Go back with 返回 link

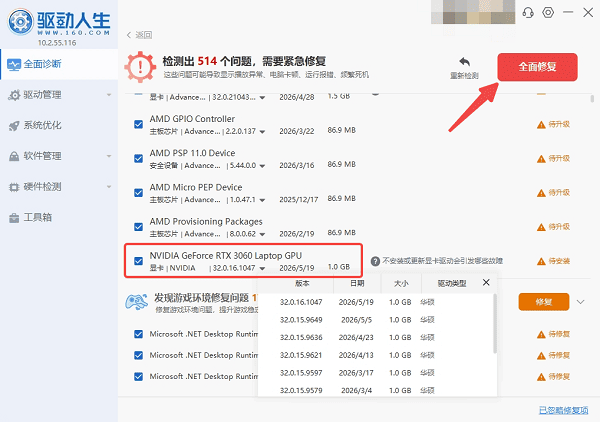[x=139, y=35]
